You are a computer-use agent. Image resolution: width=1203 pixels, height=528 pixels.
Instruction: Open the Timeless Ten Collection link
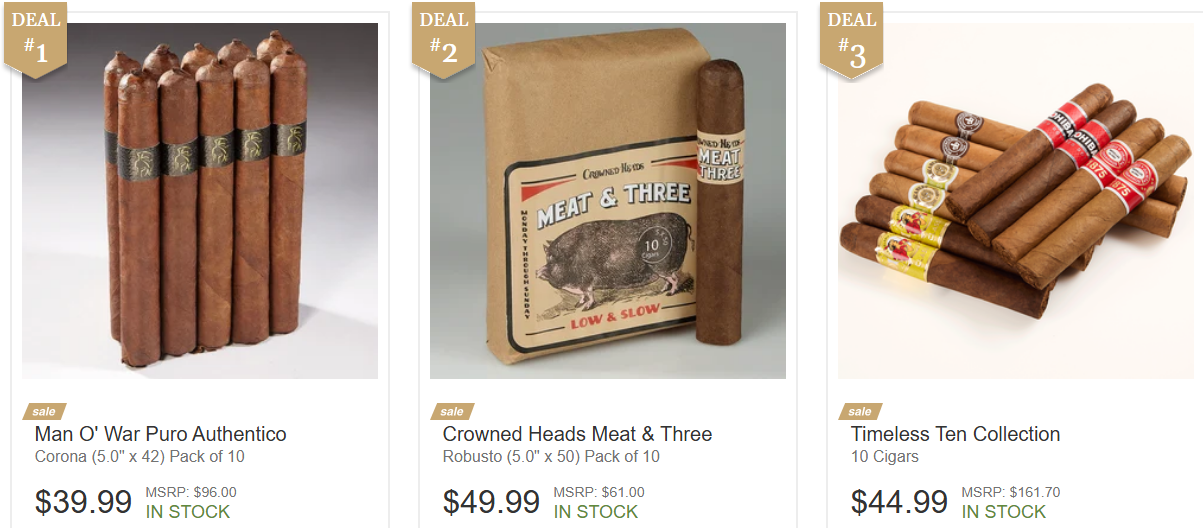click(955, 434)
